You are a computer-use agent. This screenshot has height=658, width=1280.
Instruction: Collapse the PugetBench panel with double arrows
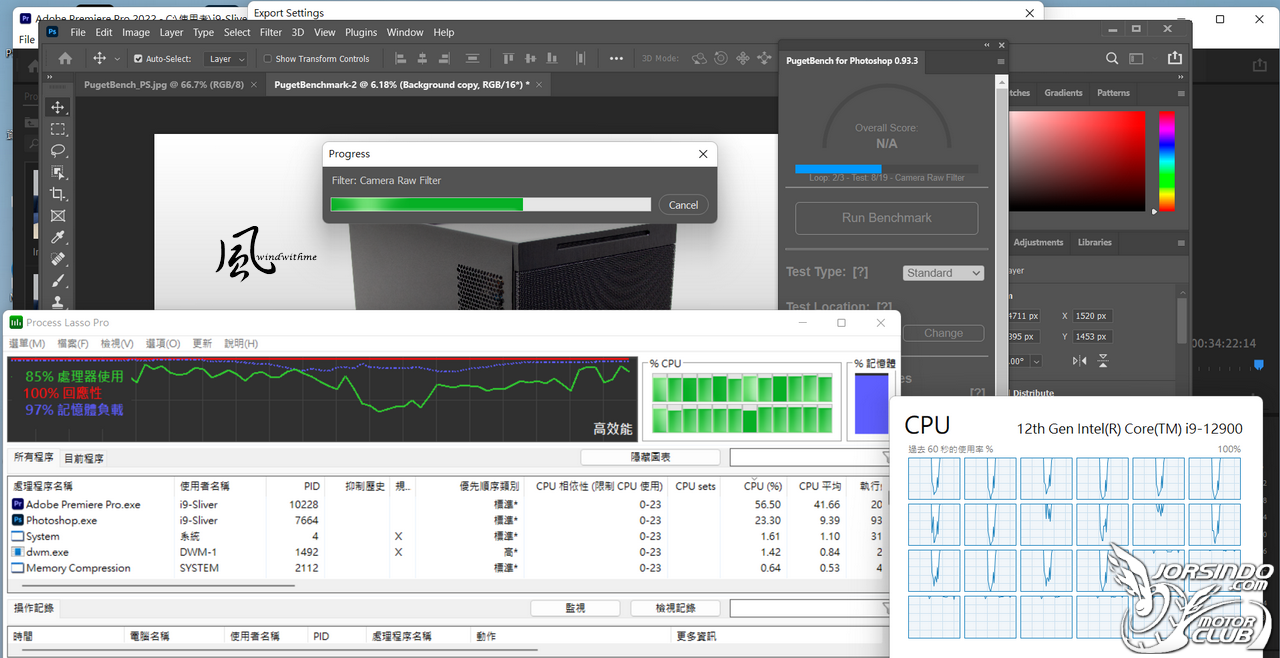tap(987, 45)
